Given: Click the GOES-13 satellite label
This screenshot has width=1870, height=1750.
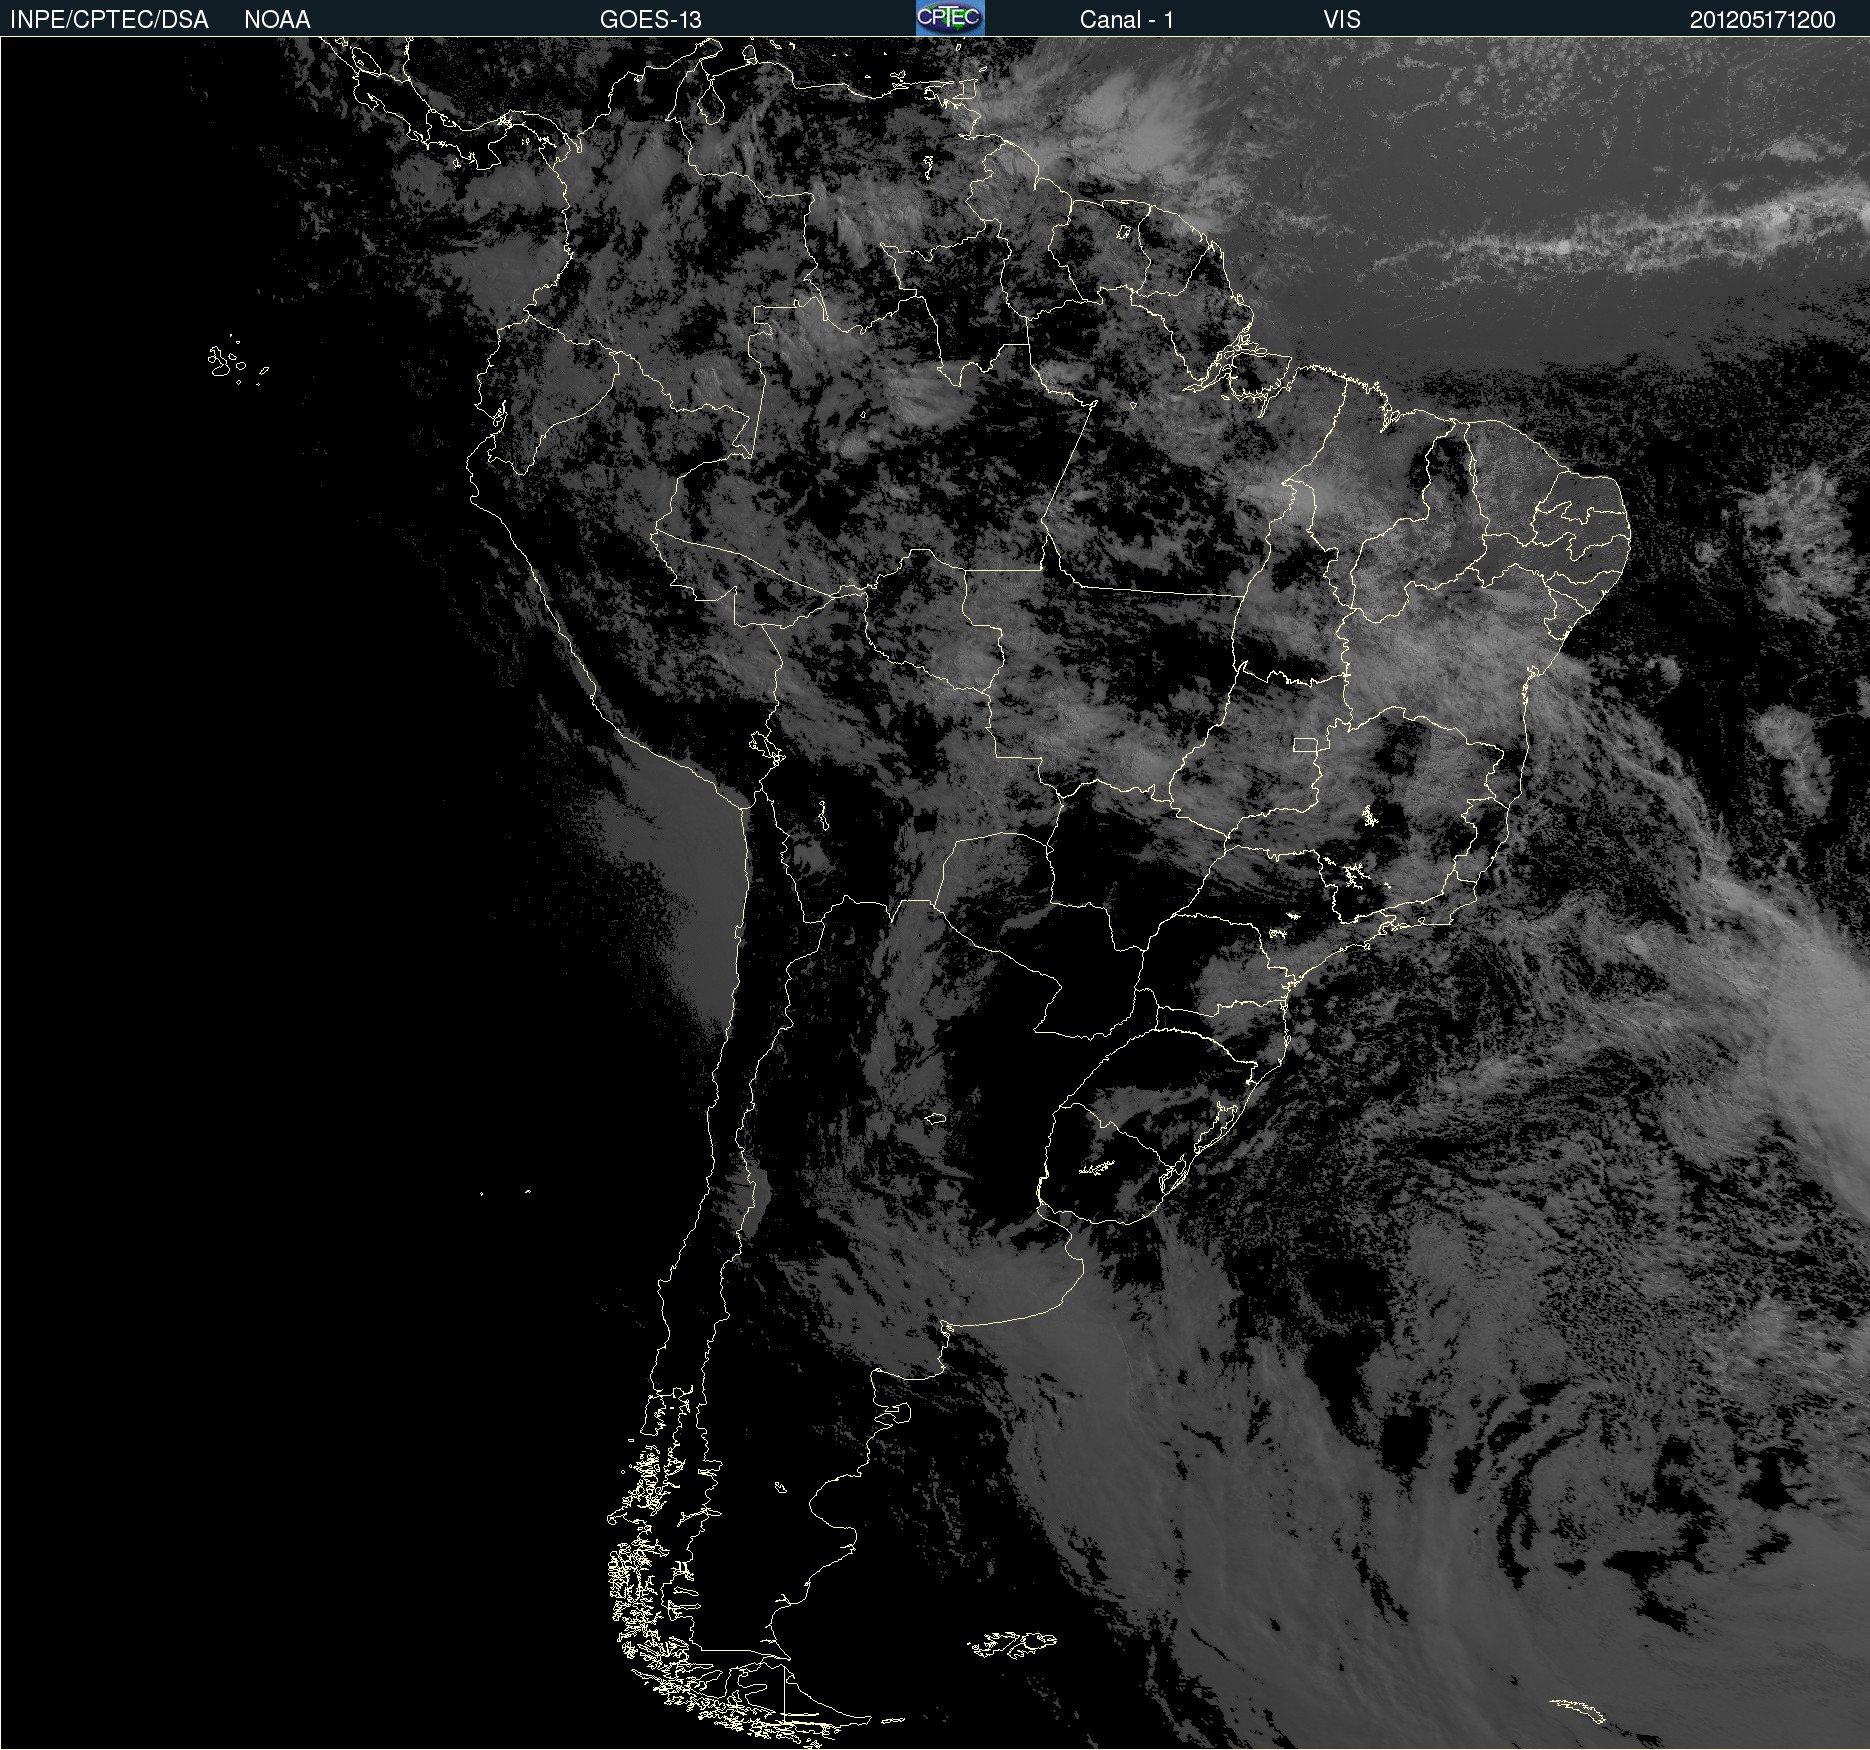Looking at the screenshot, I should pyautogui.click(x=650, y=20).
